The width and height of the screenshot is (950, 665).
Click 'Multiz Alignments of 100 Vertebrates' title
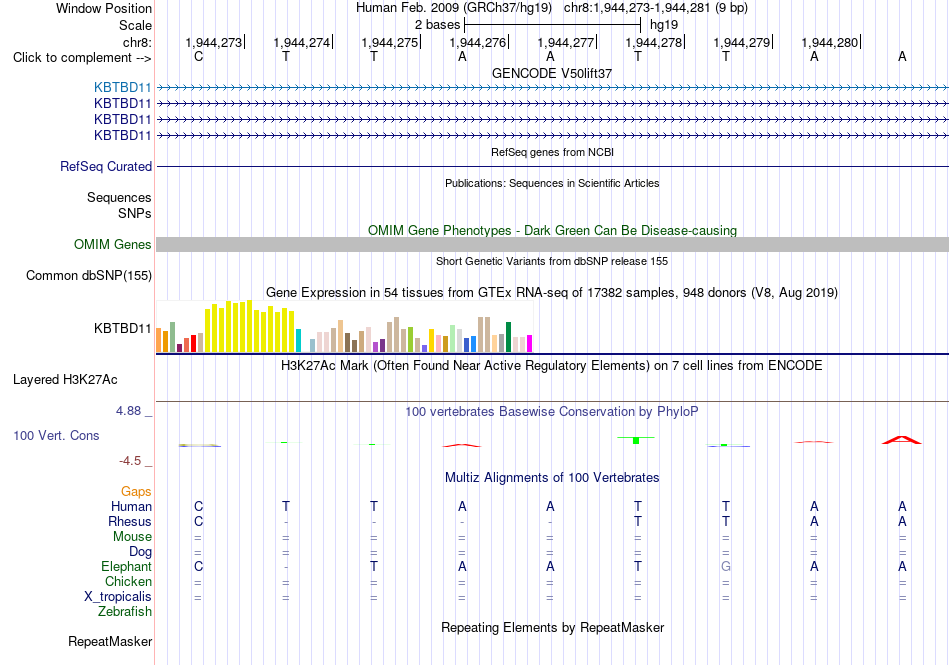click(x=552, y=477)
